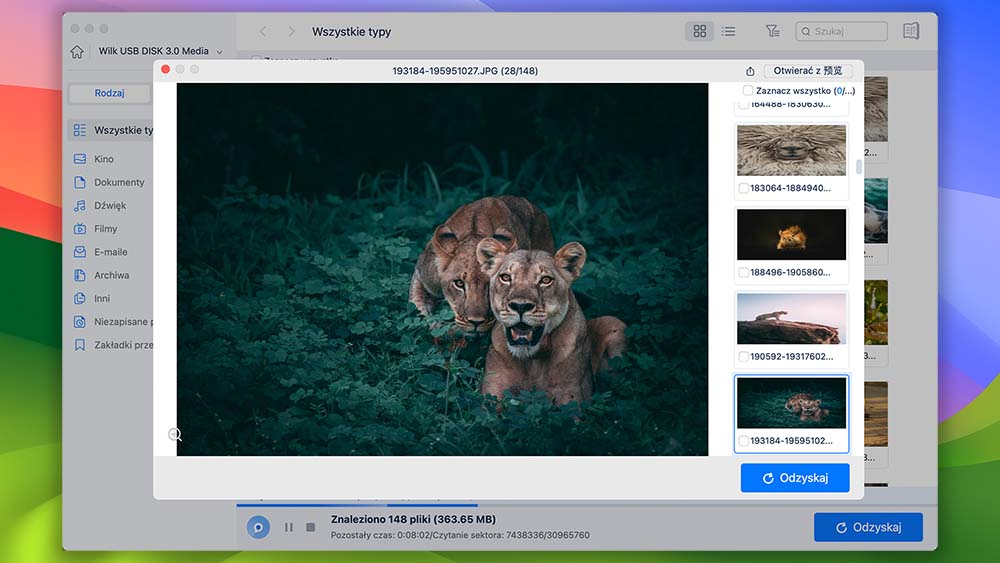Image resolution: width=1000 pixels, height=563 pixels.
Task: Tick checkbox for 188496-1905860 thumbnail
Action: (x=743, y=272)
